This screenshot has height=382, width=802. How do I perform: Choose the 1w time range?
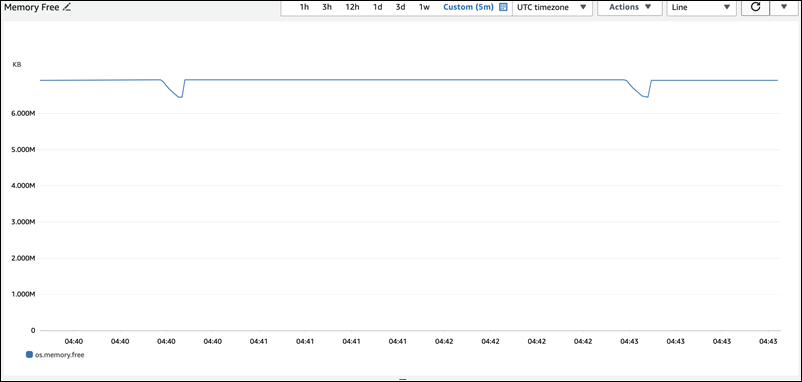[x=424, y=7]
